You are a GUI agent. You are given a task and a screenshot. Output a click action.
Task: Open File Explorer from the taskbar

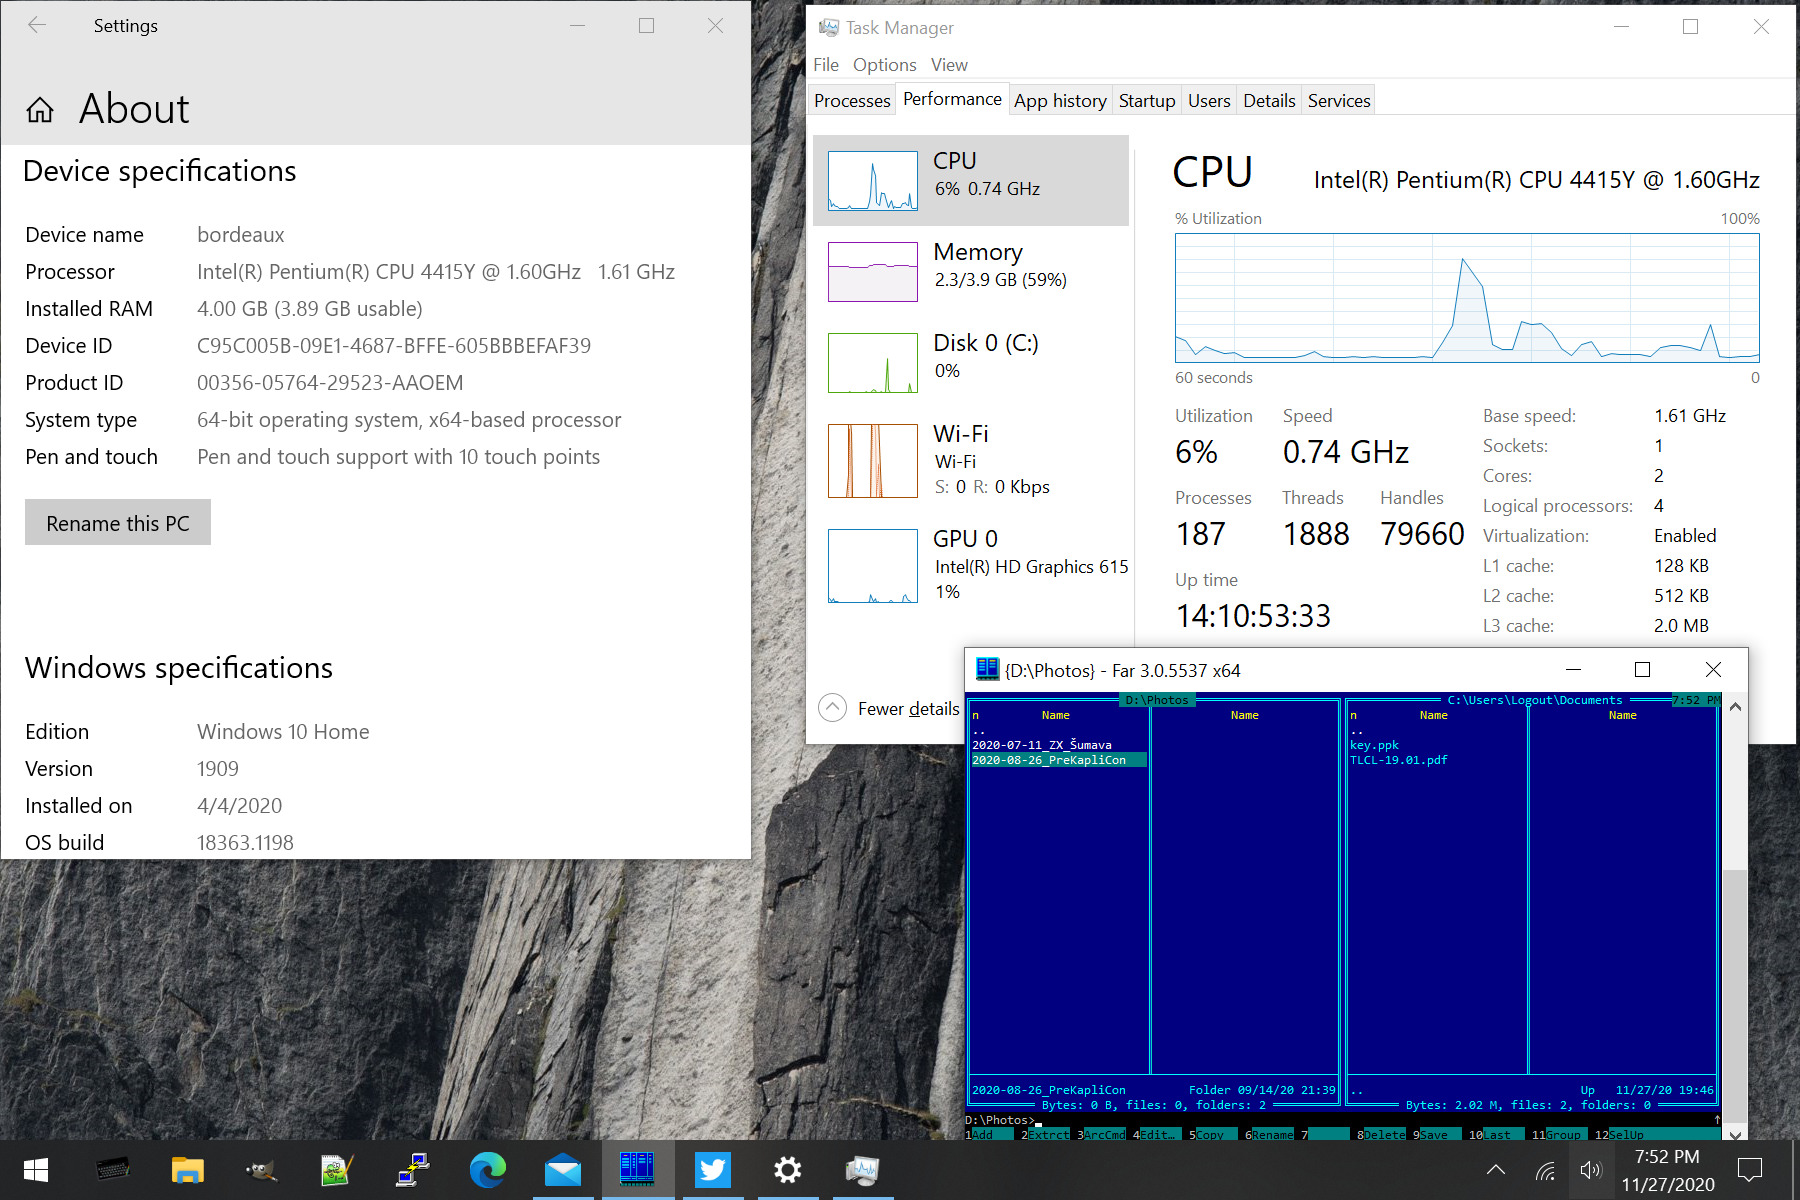point(187,1170)
